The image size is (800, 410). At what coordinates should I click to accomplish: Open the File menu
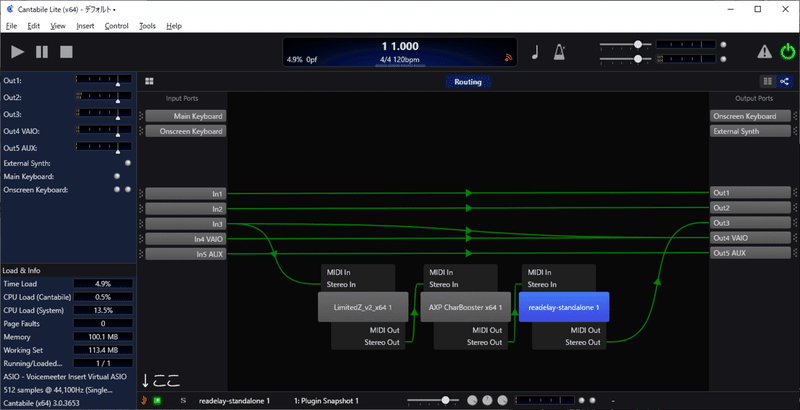tap(11, 26)
